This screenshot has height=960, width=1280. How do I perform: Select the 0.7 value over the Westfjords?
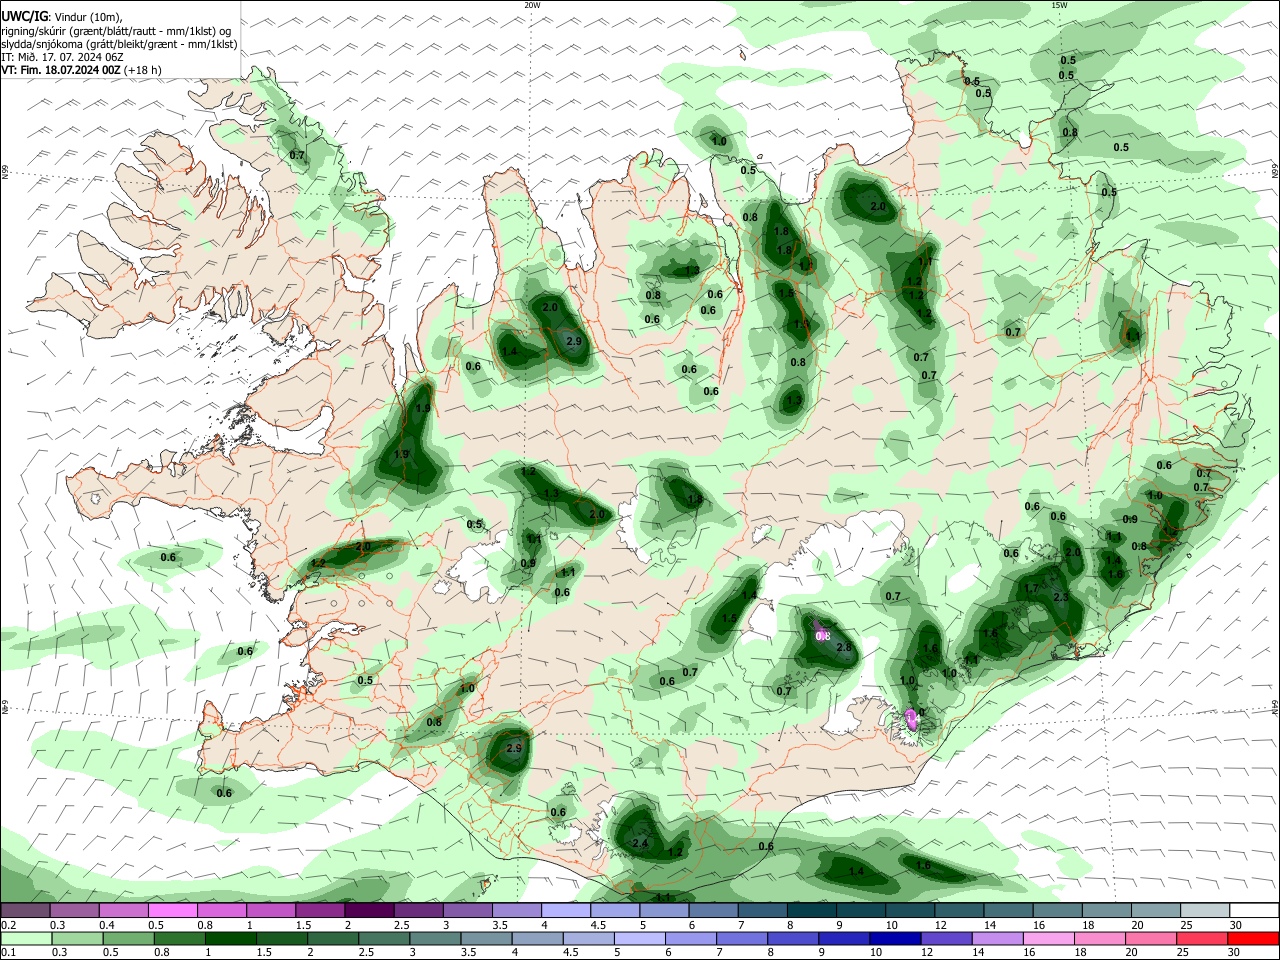coord(297,155)
